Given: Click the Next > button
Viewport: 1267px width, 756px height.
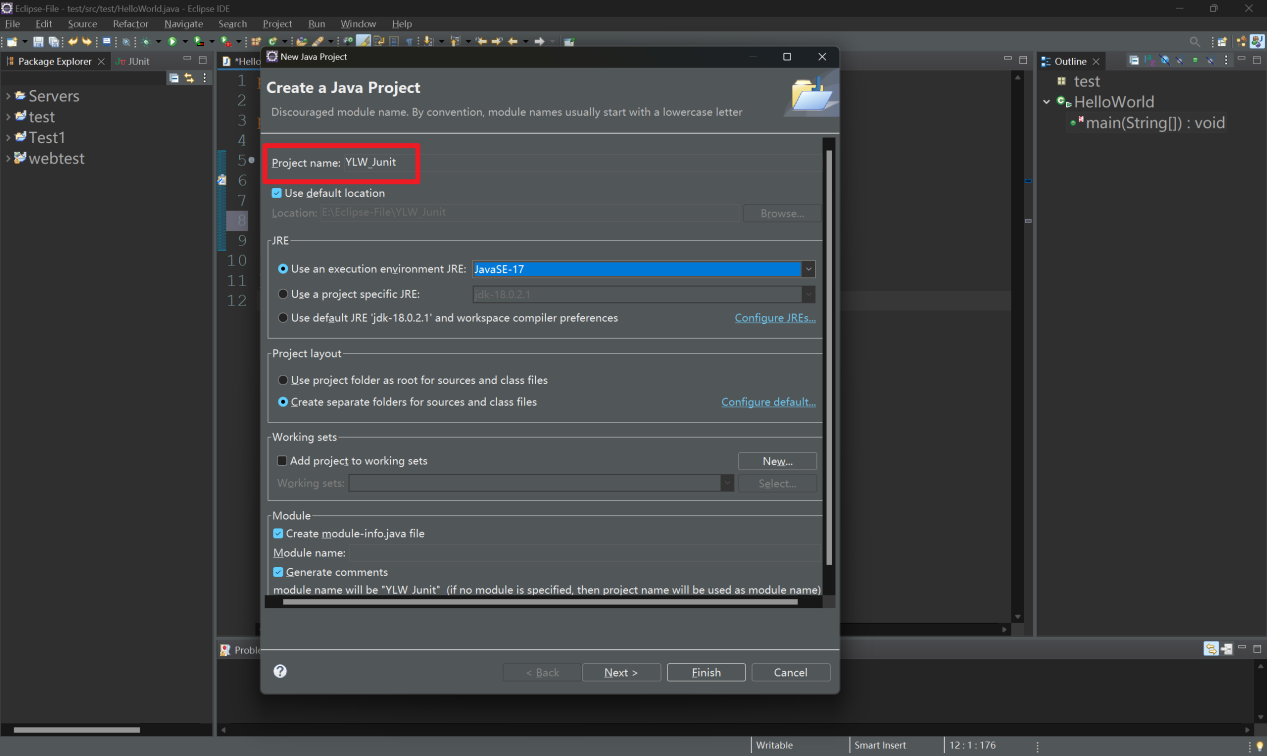Looking at the screenshot, I should tap(622, 672).
